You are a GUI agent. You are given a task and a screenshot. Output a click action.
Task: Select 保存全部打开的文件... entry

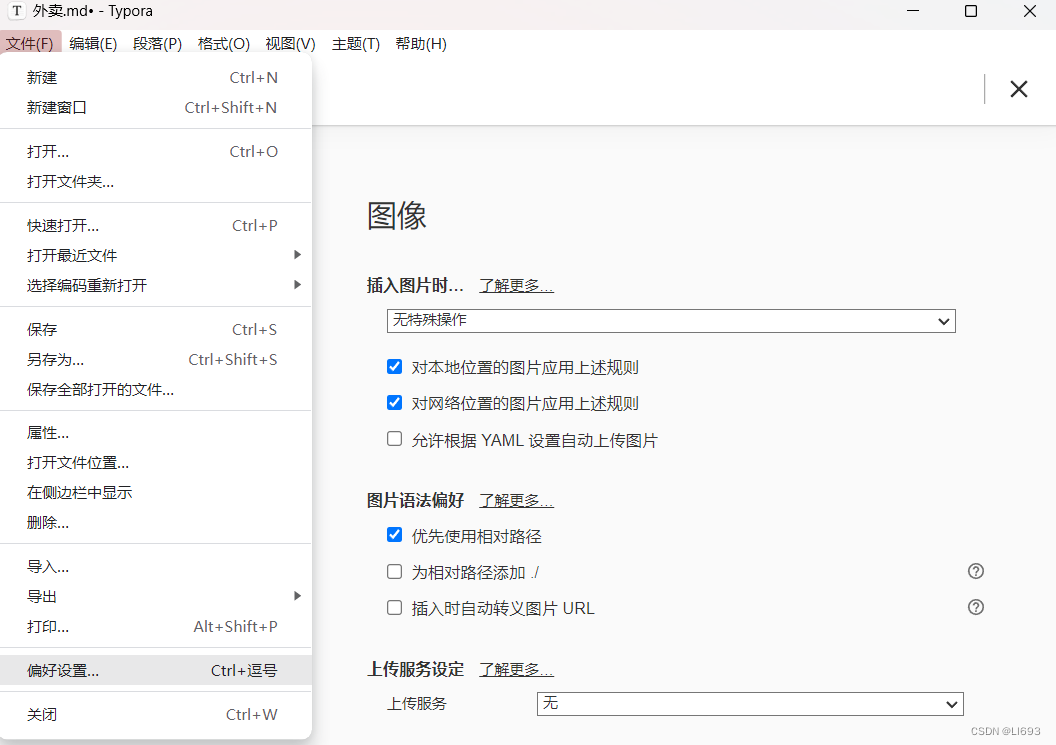click(x=156, y=389)
